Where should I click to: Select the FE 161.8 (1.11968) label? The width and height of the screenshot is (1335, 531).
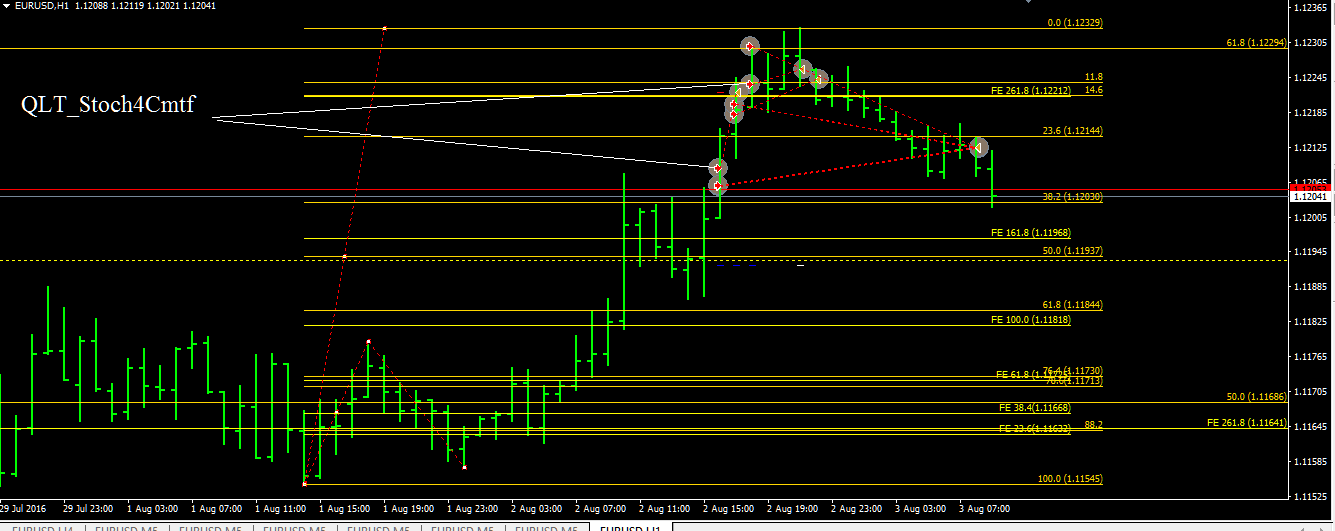[x=1031, y=233]
